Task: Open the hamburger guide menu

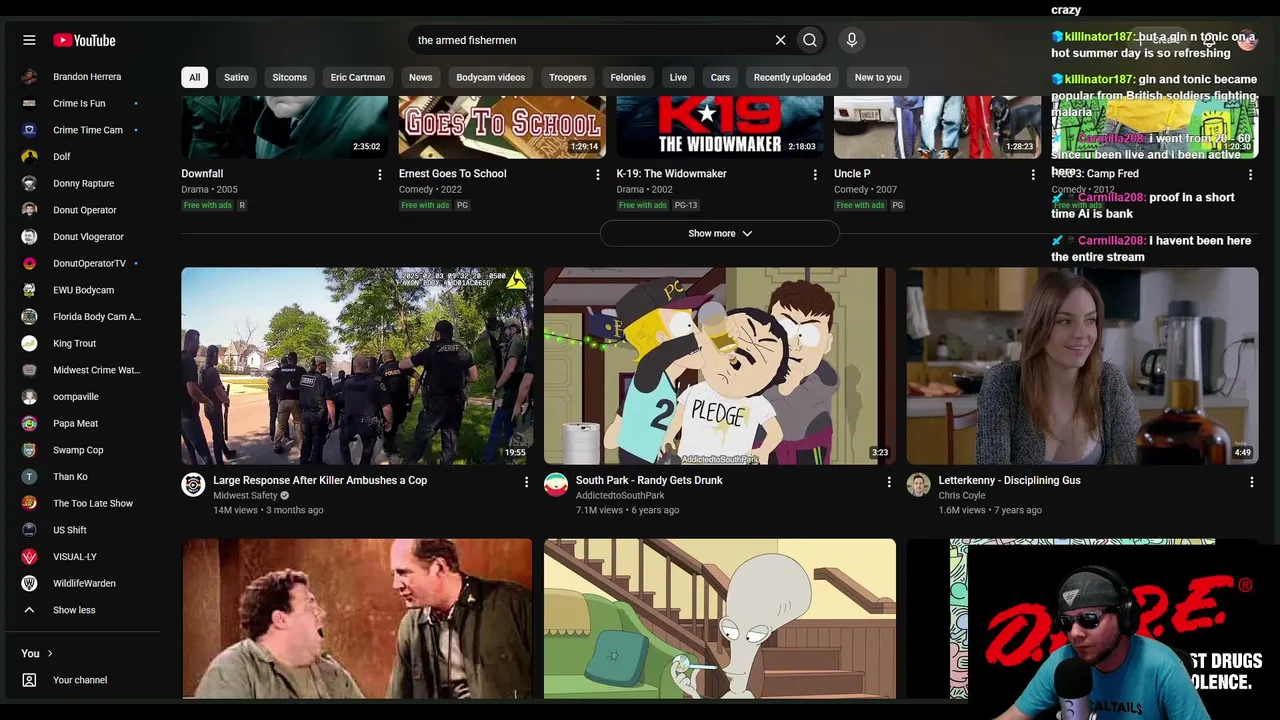Action: click(29, 40)
